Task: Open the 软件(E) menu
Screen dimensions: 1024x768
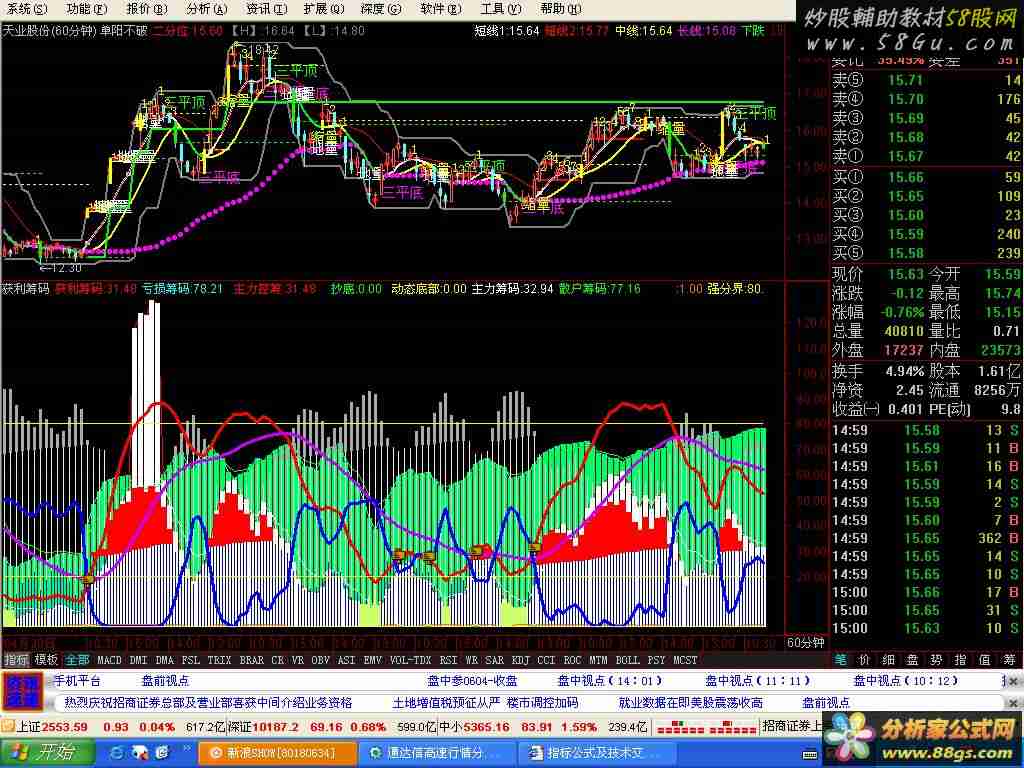Action: [441, 9]
